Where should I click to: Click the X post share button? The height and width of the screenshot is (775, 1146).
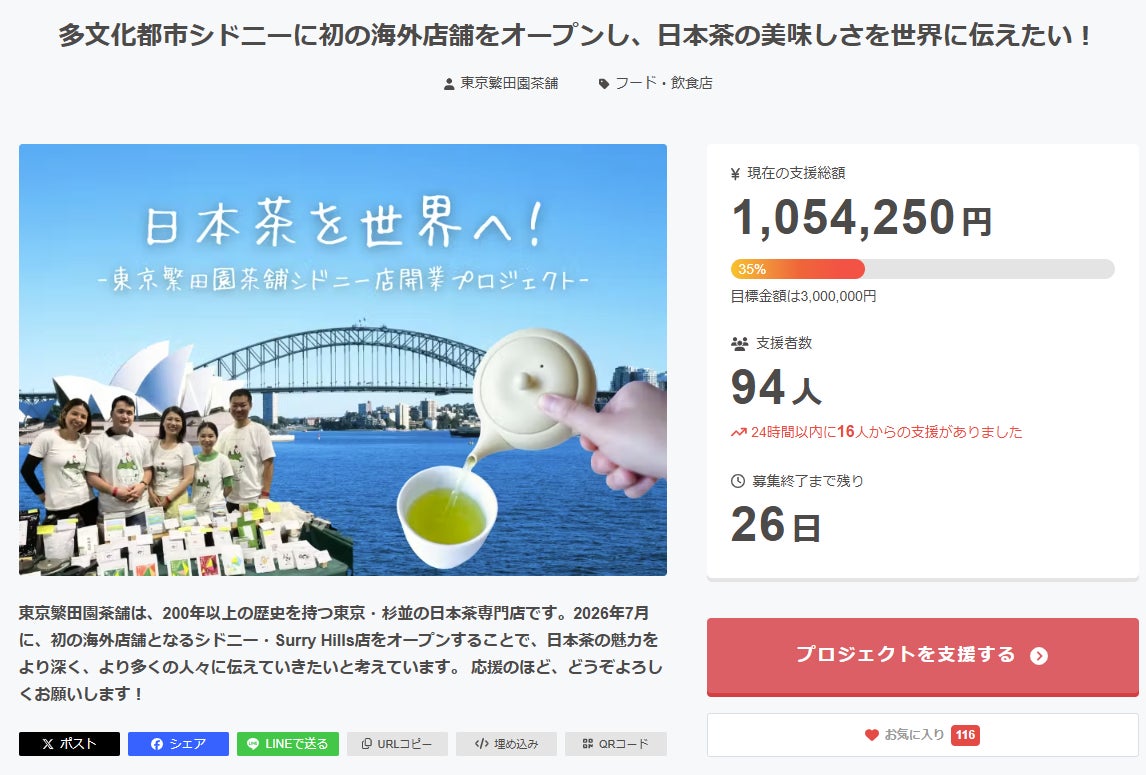(x=69, y=744)
